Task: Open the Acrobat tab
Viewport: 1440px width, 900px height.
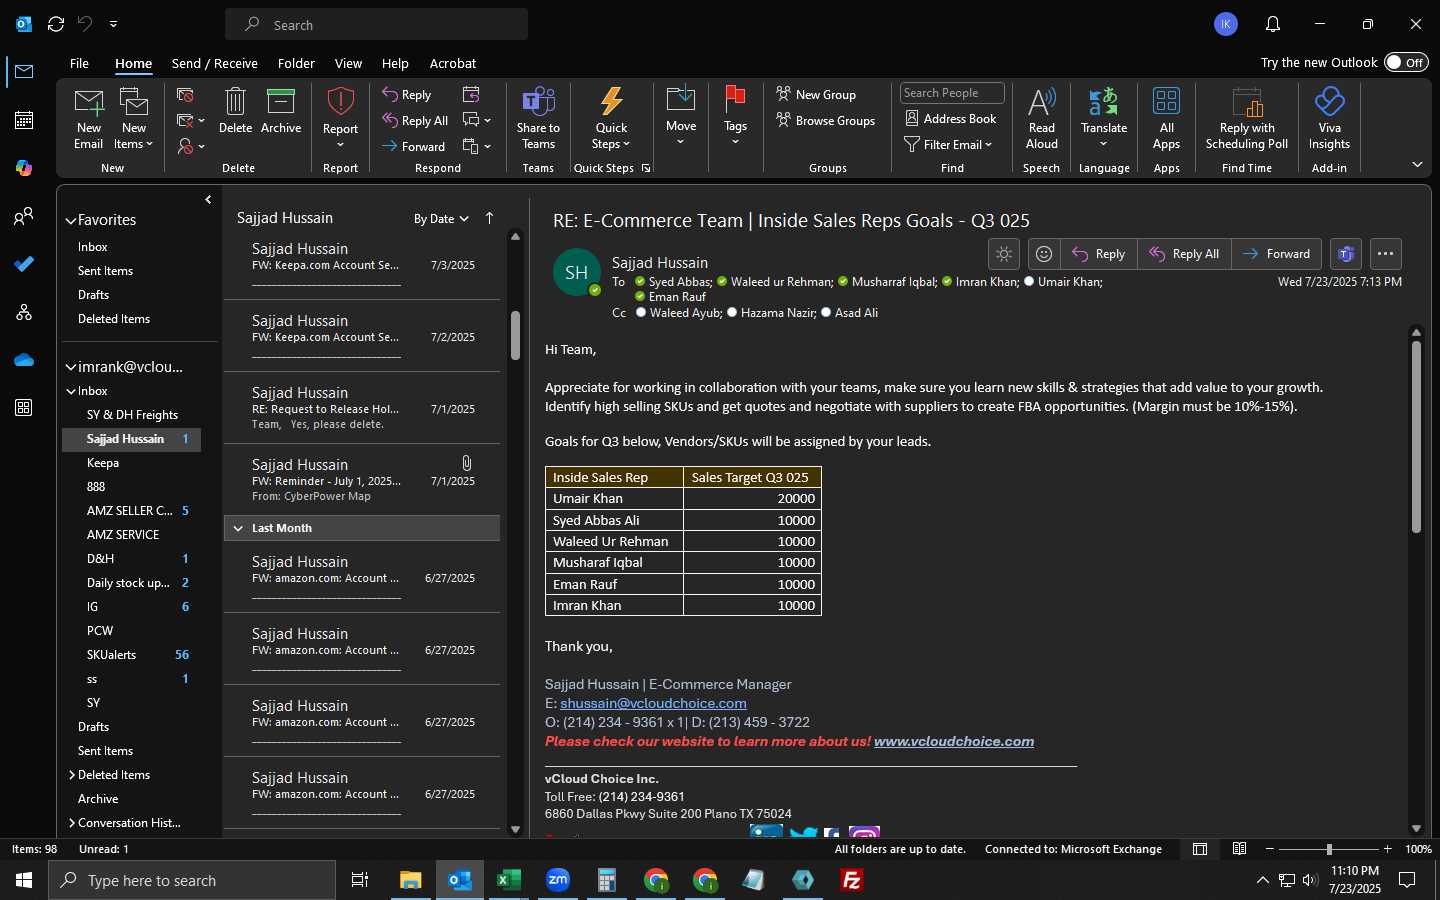Action: tap(453, 63)
